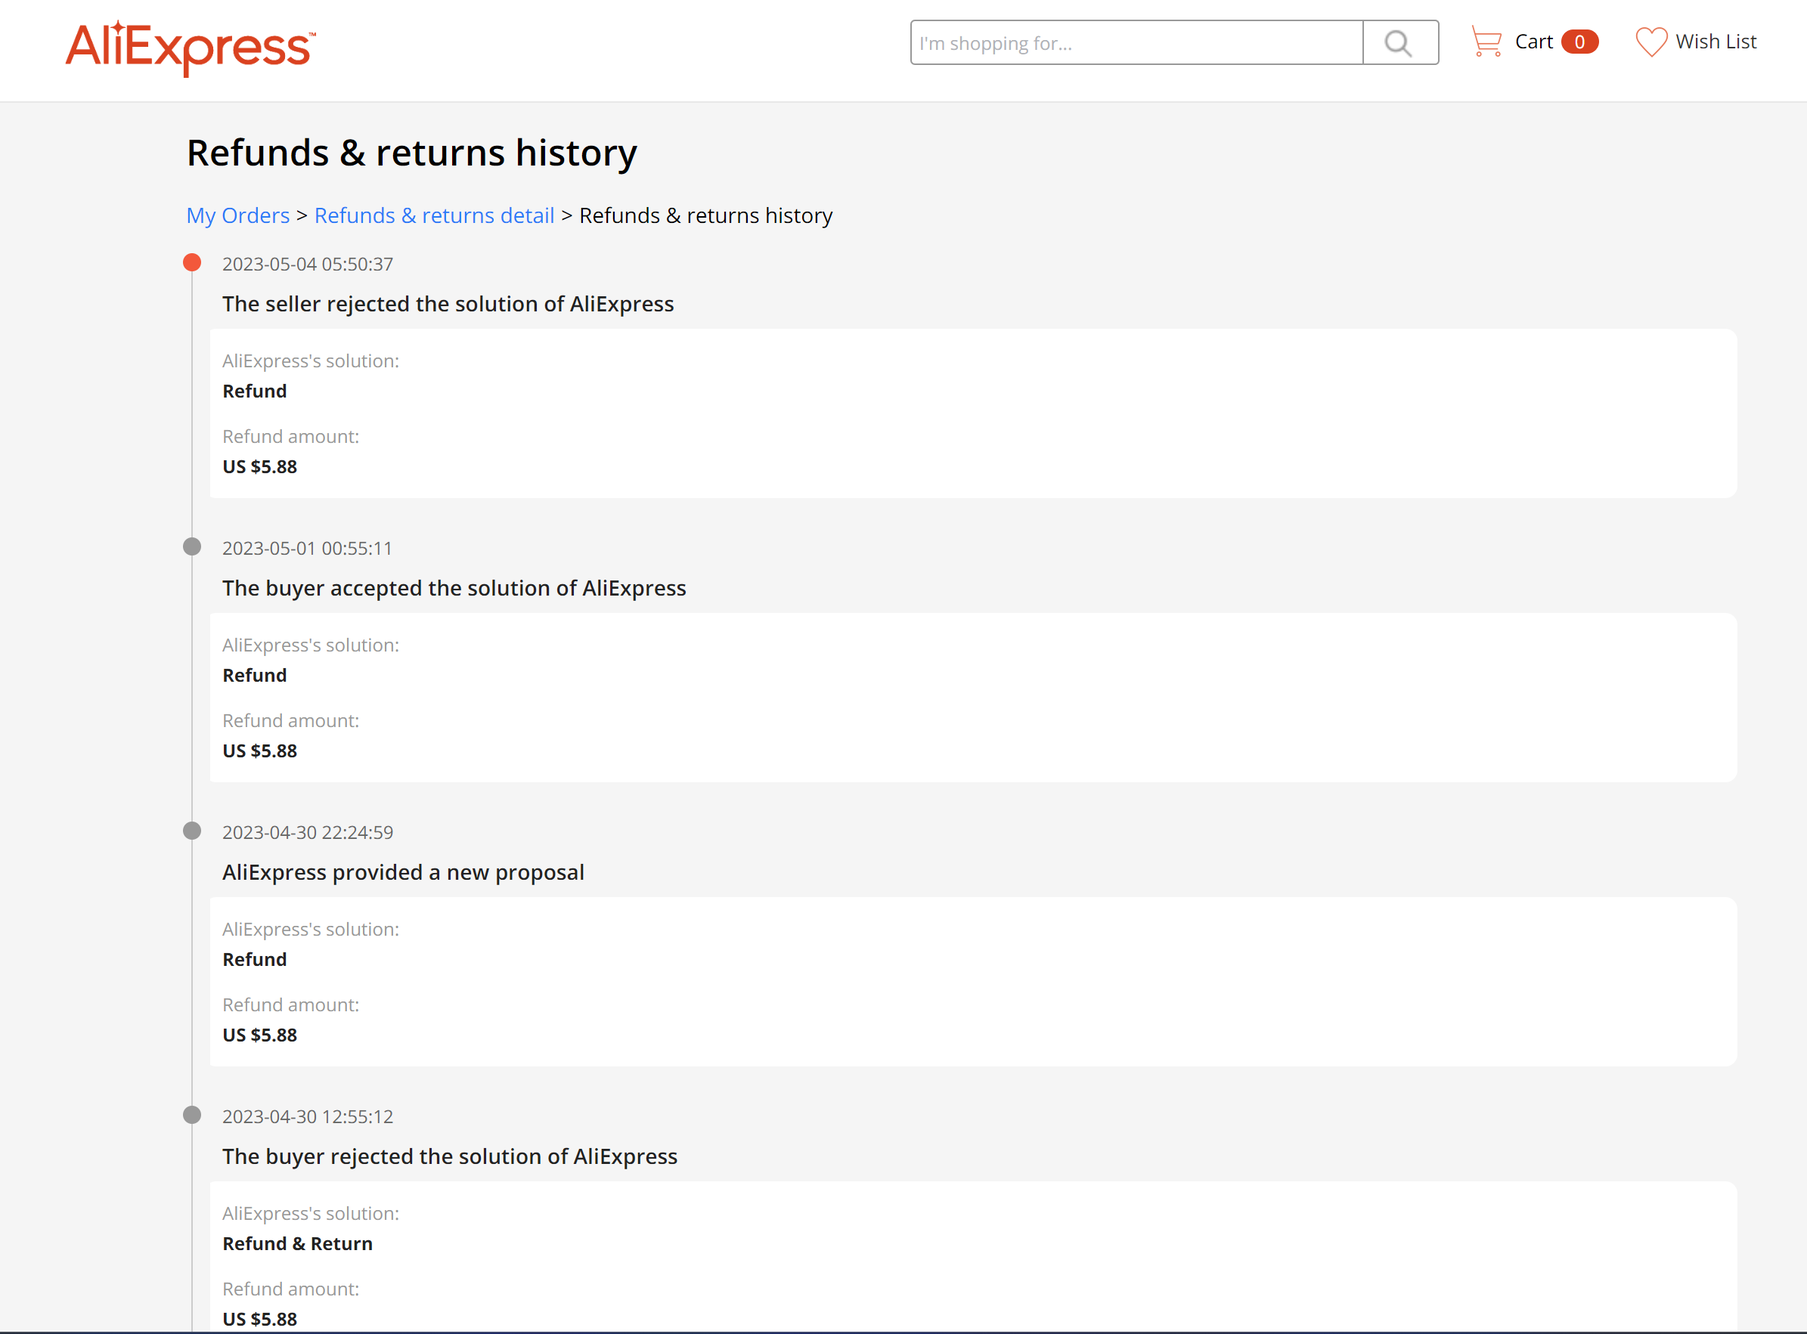Viewport: 1807px width, 1334px height.
Task: Click US $5.88 under buyer accepted entry
Action: [260, 751]
